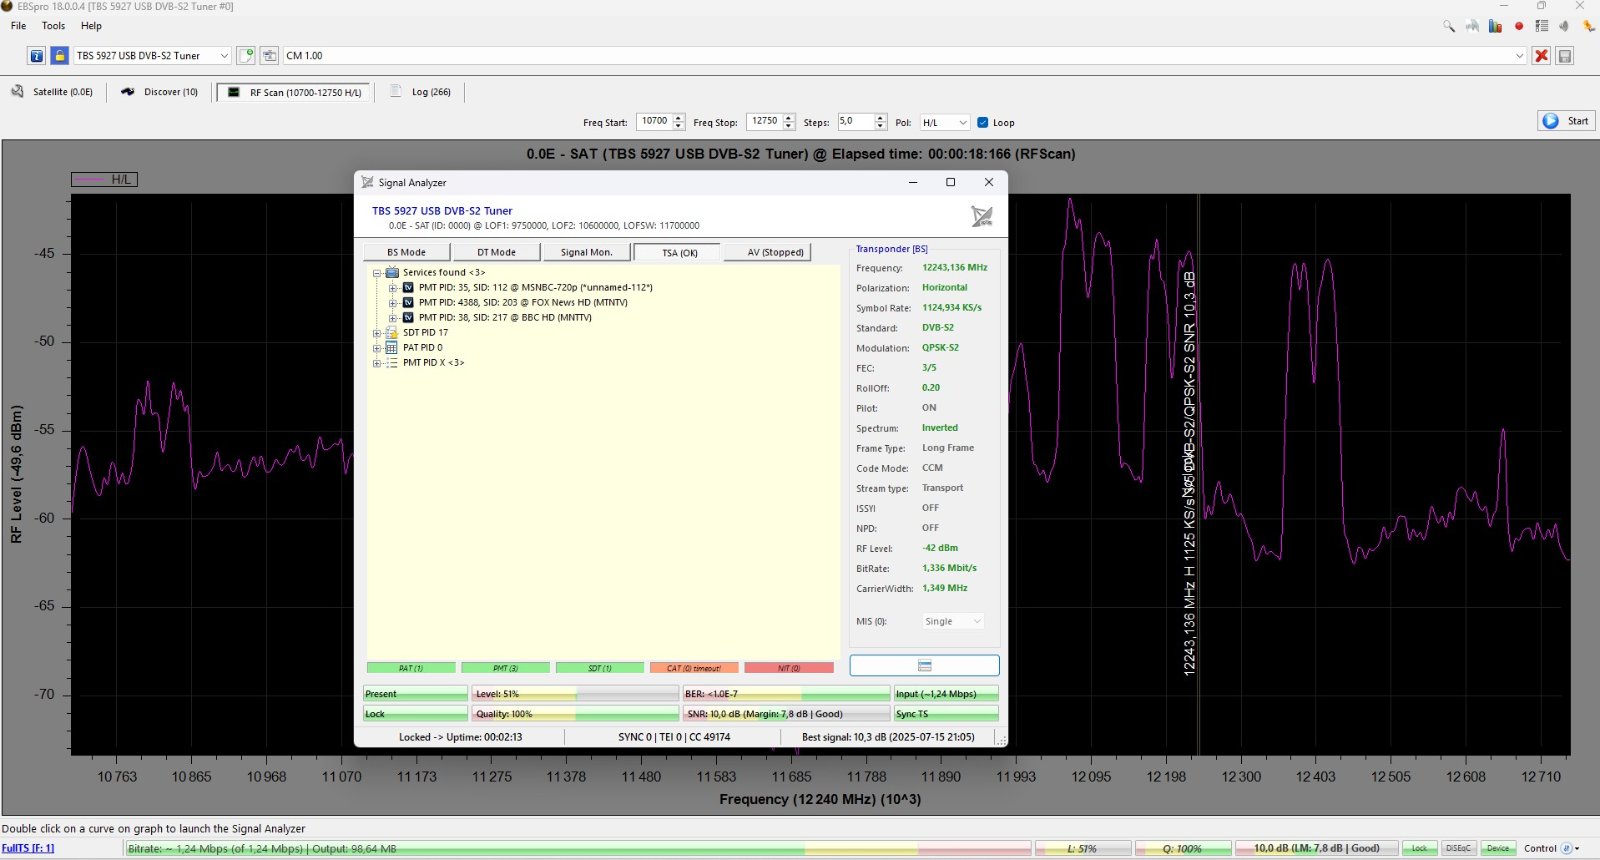Expand the MSNBC-720p PMT PID 35 entry
Viewport: 1600px width, 860px height.
tap(393, 288)
